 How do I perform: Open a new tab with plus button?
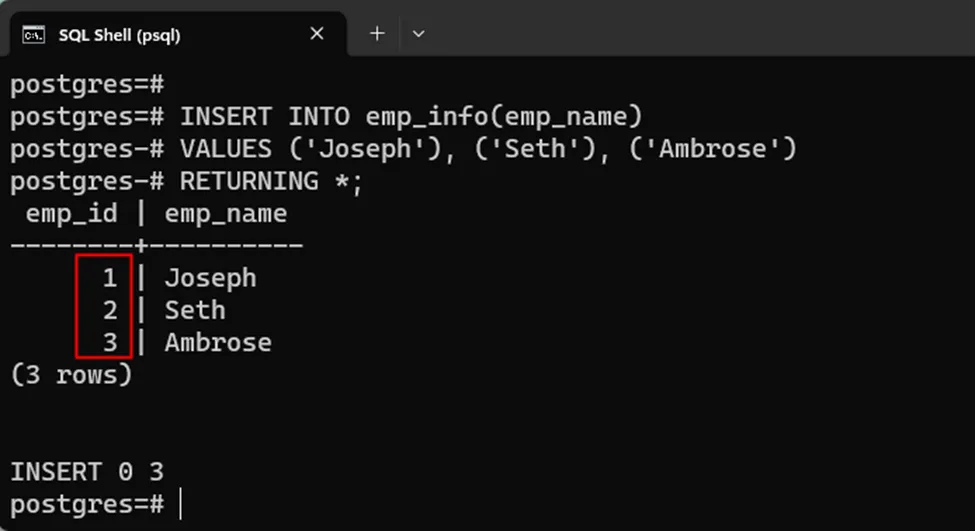point(377,34)
